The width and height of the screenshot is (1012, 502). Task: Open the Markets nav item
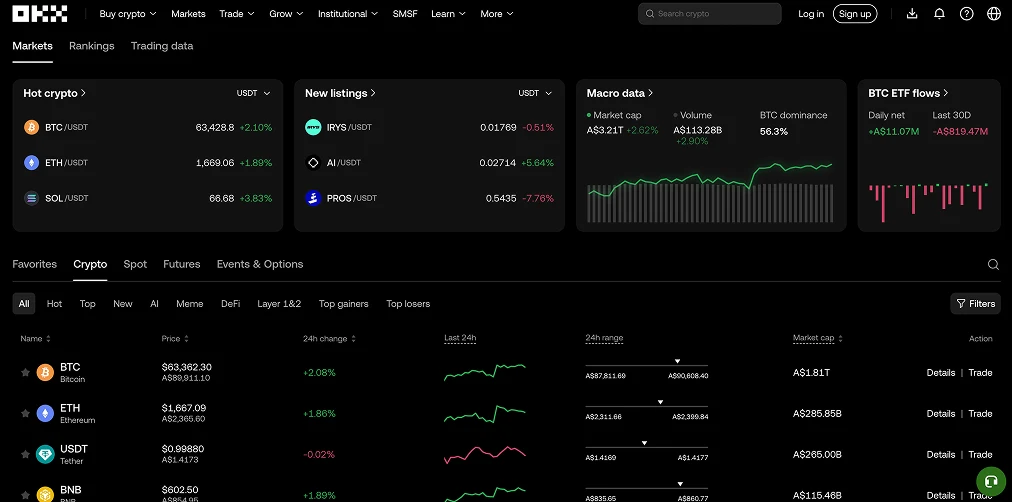[x=188, y=14]
